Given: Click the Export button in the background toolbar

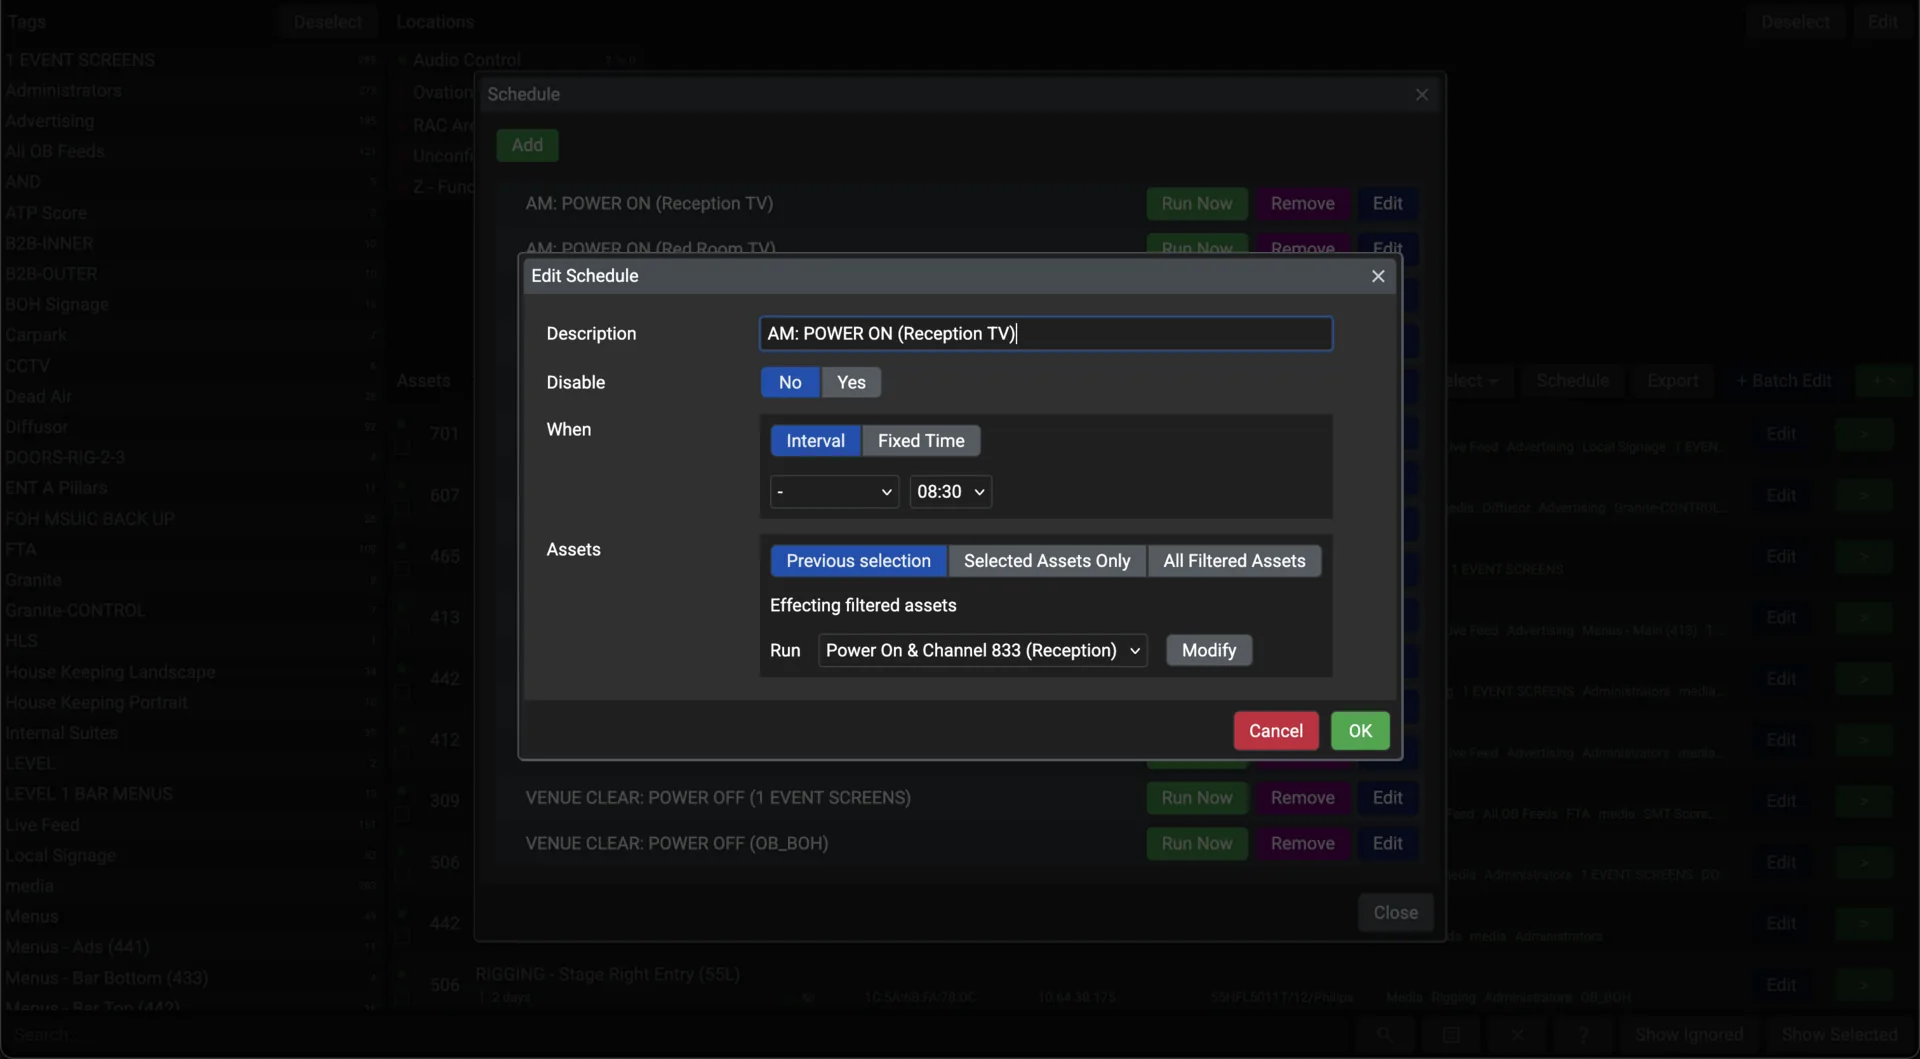Looking at the screenshot, I should (x=1672, y=381).
